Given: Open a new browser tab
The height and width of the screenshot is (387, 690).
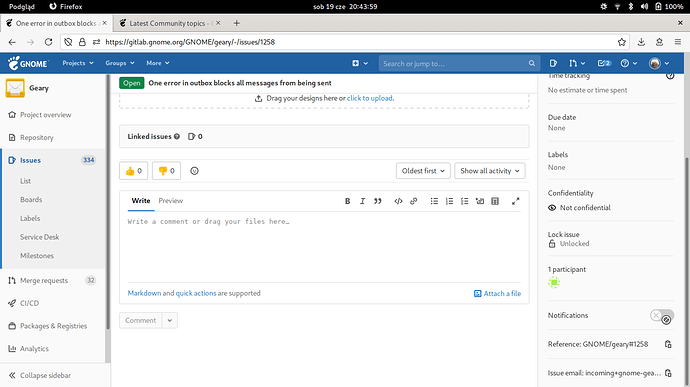Looking at the screenshot, I should (x=236, y=23).
